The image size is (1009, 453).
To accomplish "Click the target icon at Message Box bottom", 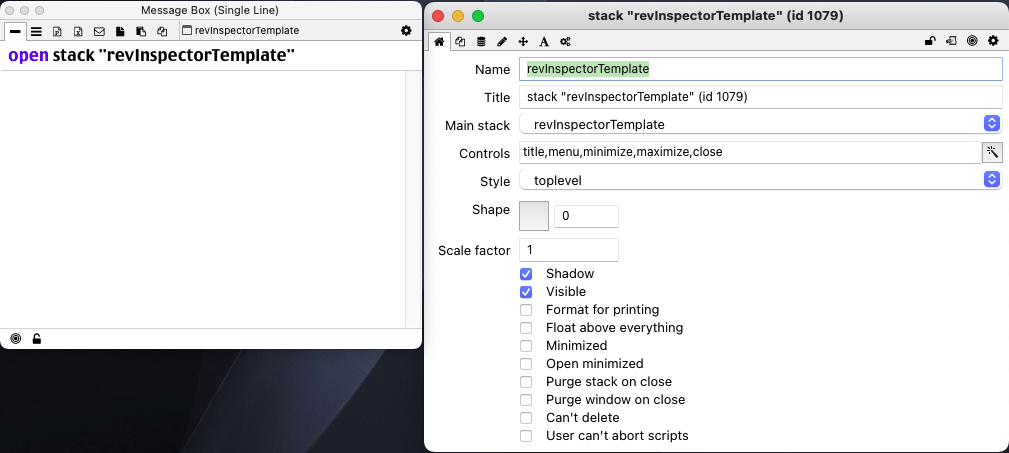I will [16, 339].
